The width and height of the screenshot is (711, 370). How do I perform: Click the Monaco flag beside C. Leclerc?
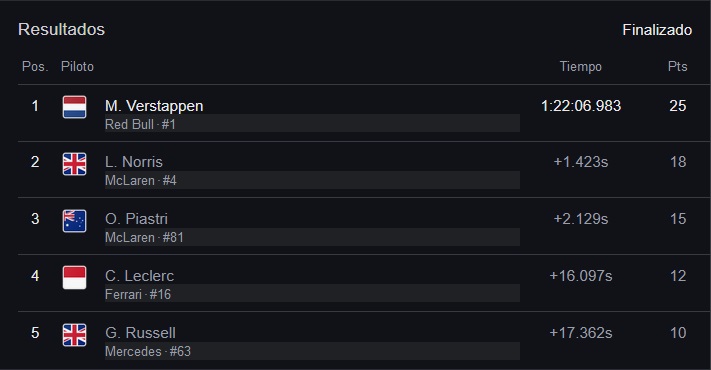(74, 278)
